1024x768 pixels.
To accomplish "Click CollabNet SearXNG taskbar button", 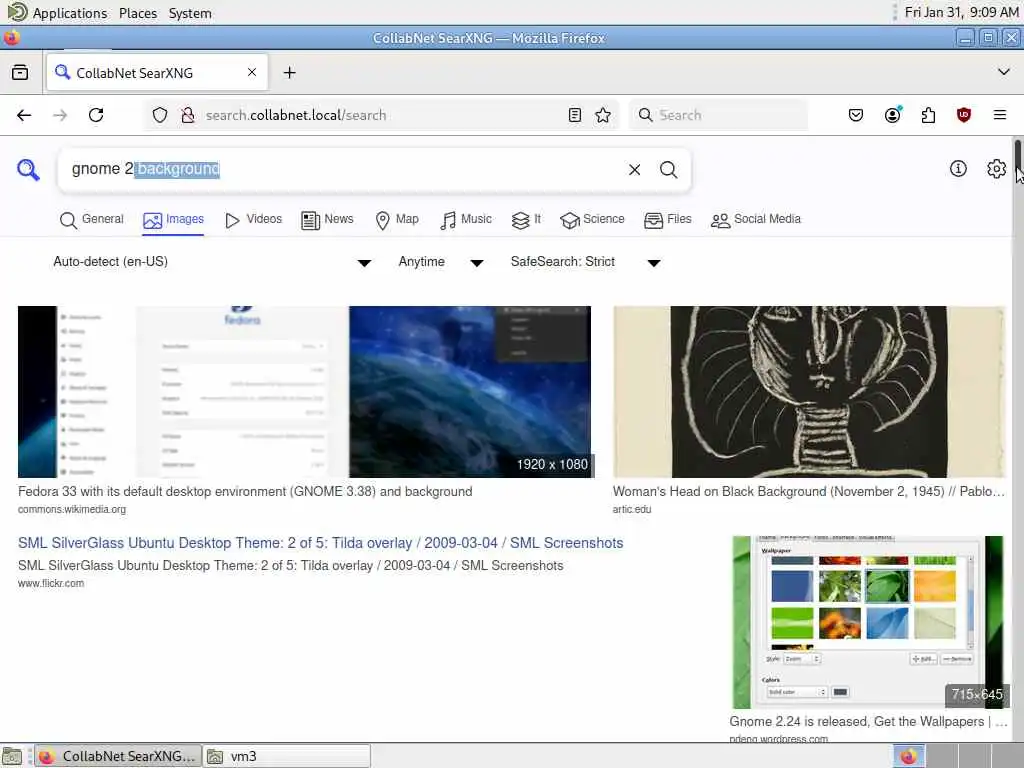I will click(x=118, y=756).
